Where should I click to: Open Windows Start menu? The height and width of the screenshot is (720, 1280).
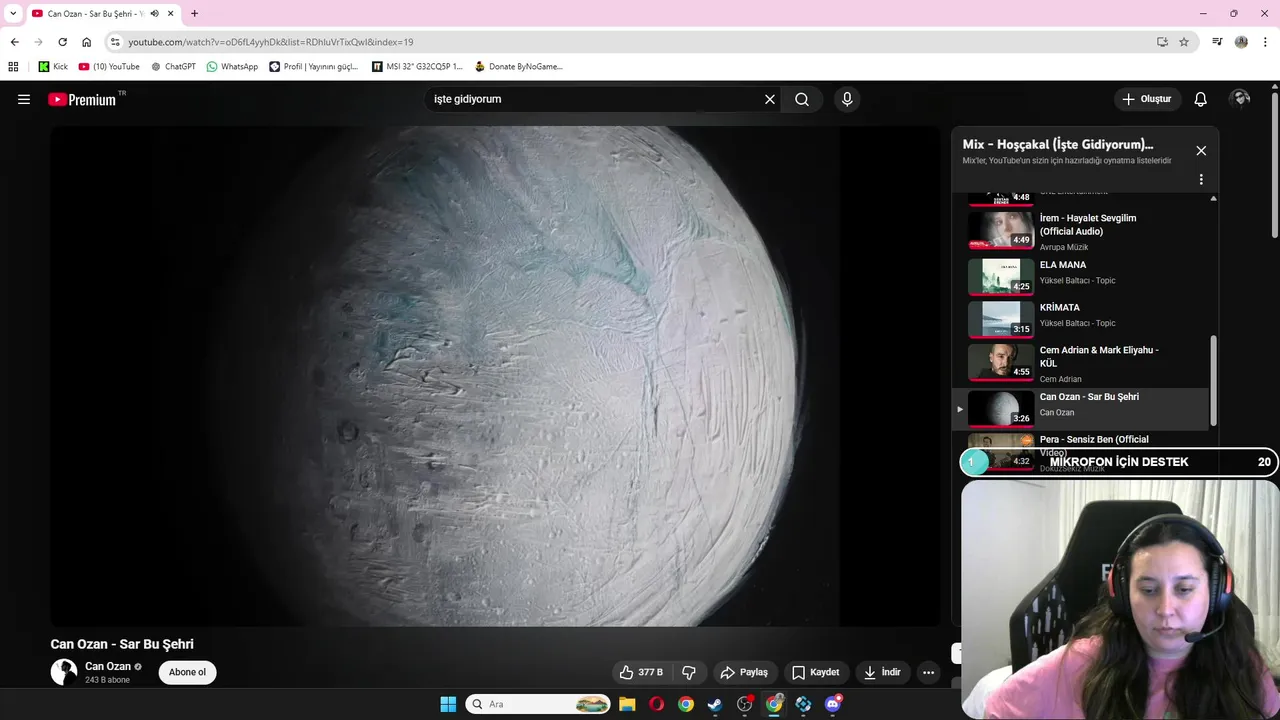point(448,704)
